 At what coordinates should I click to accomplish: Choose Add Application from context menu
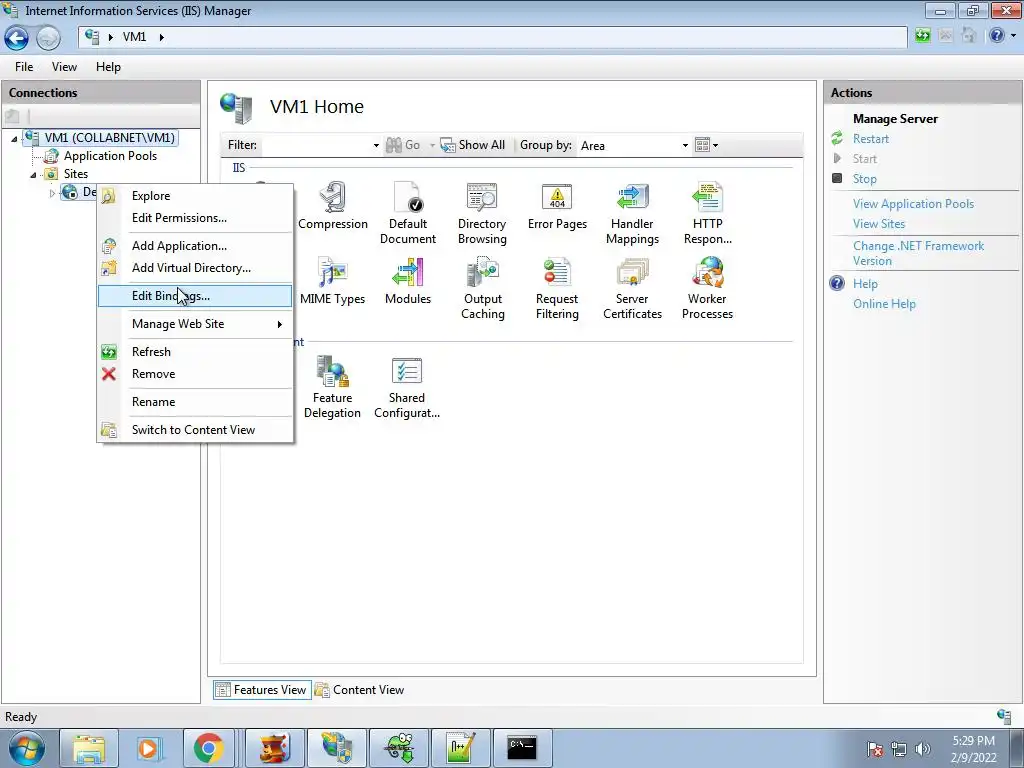(195, 246)
